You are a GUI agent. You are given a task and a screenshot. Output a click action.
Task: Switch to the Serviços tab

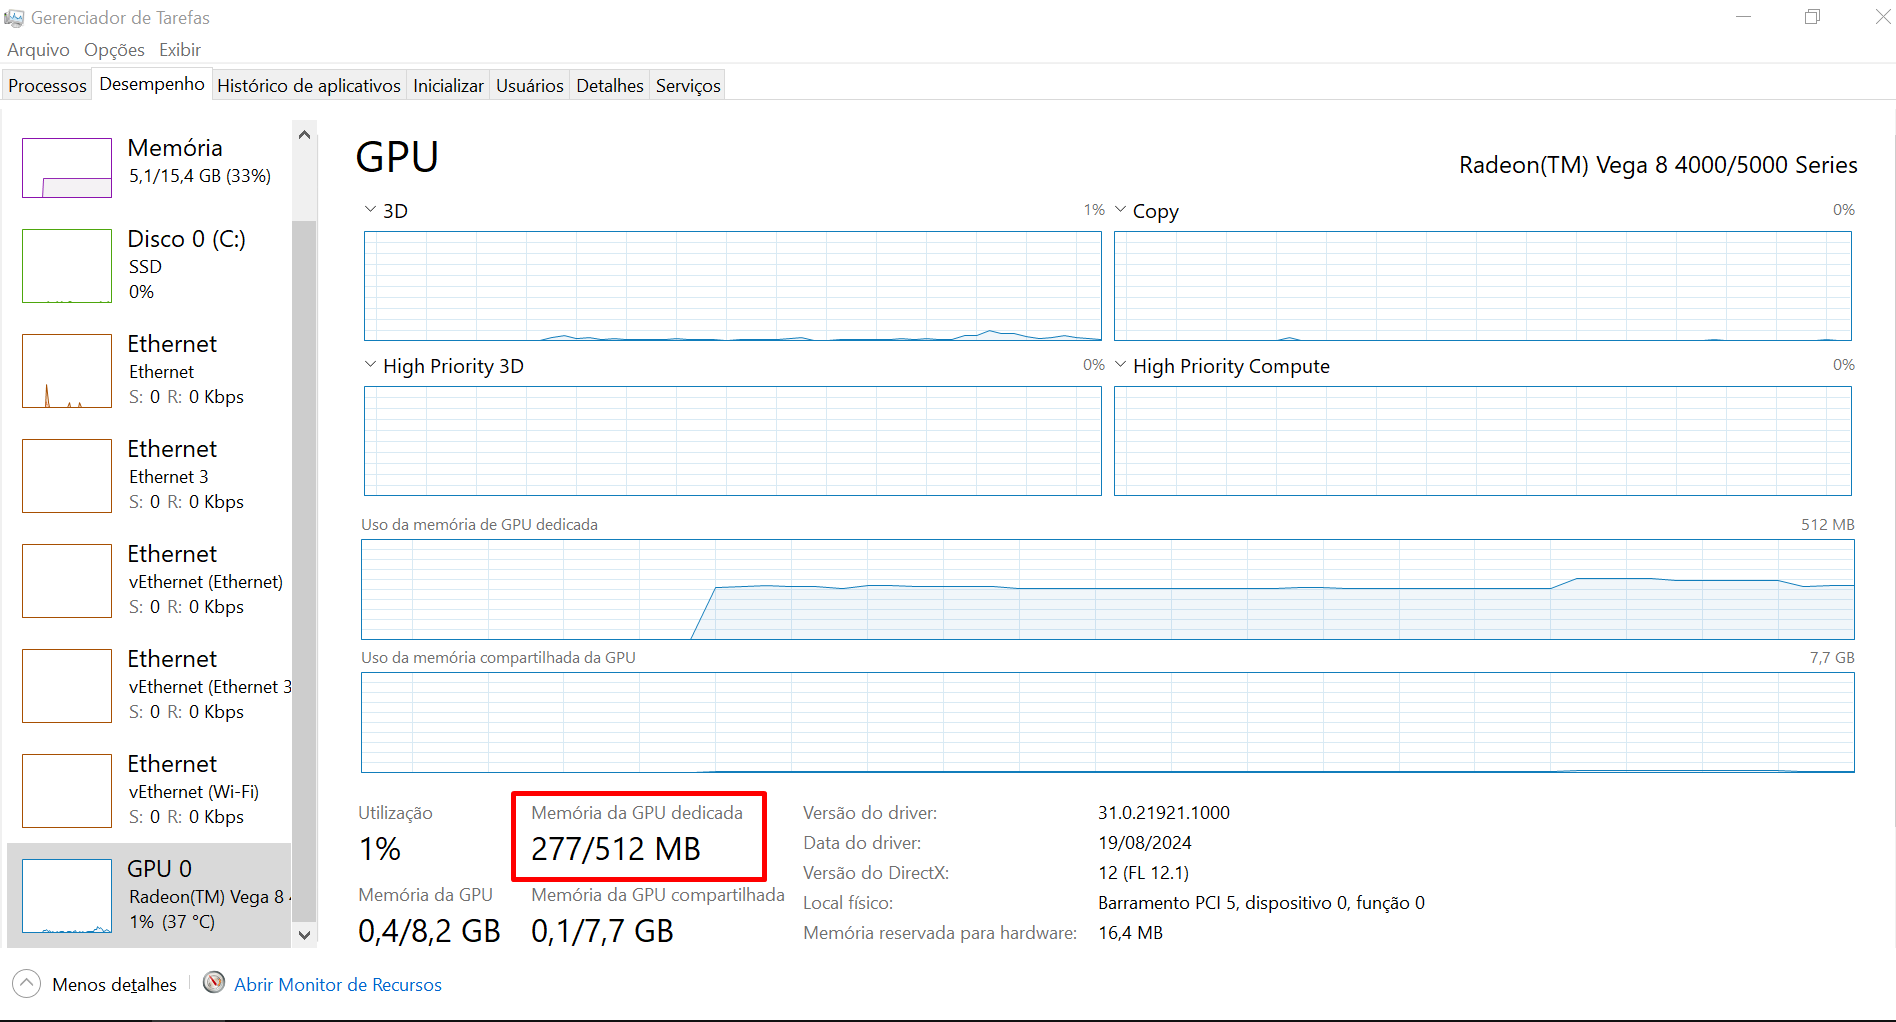(688, 86)
